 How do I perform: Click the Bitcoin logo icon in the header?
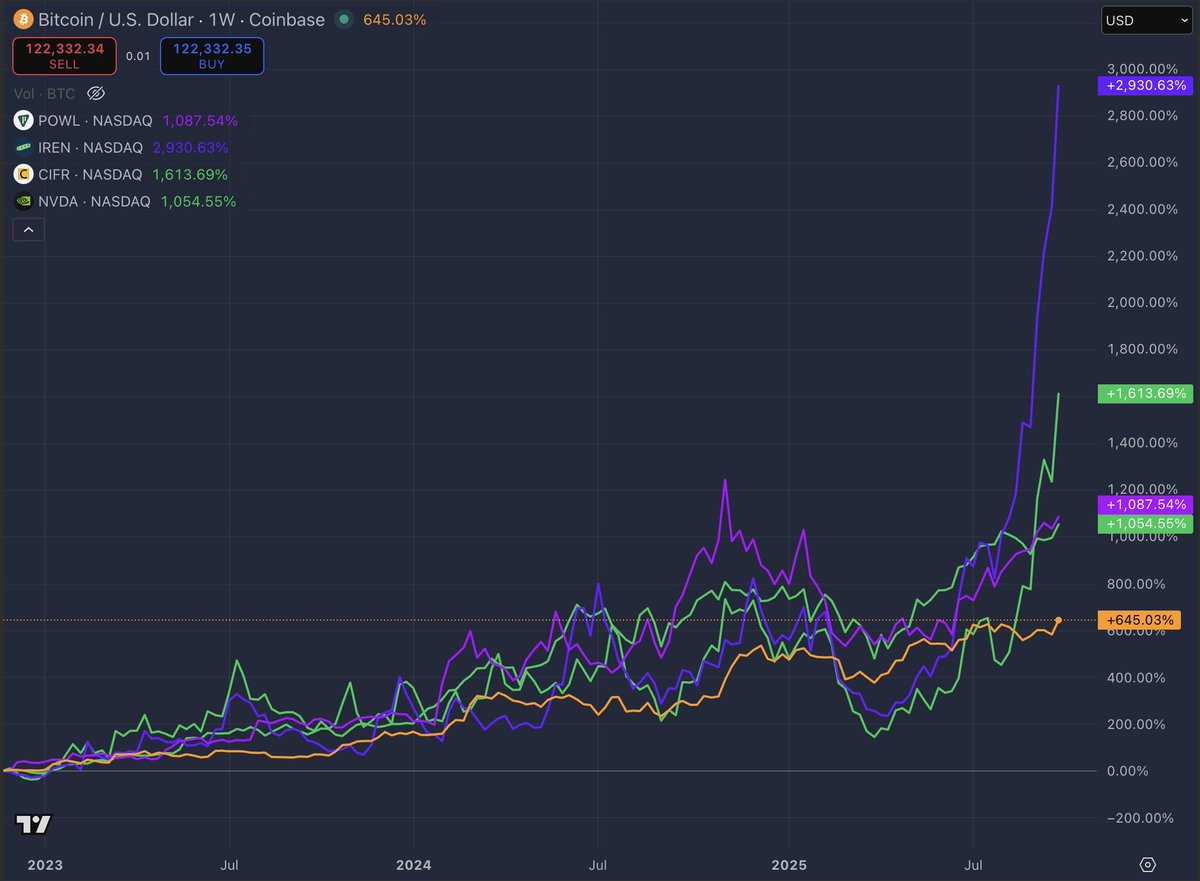22,19
